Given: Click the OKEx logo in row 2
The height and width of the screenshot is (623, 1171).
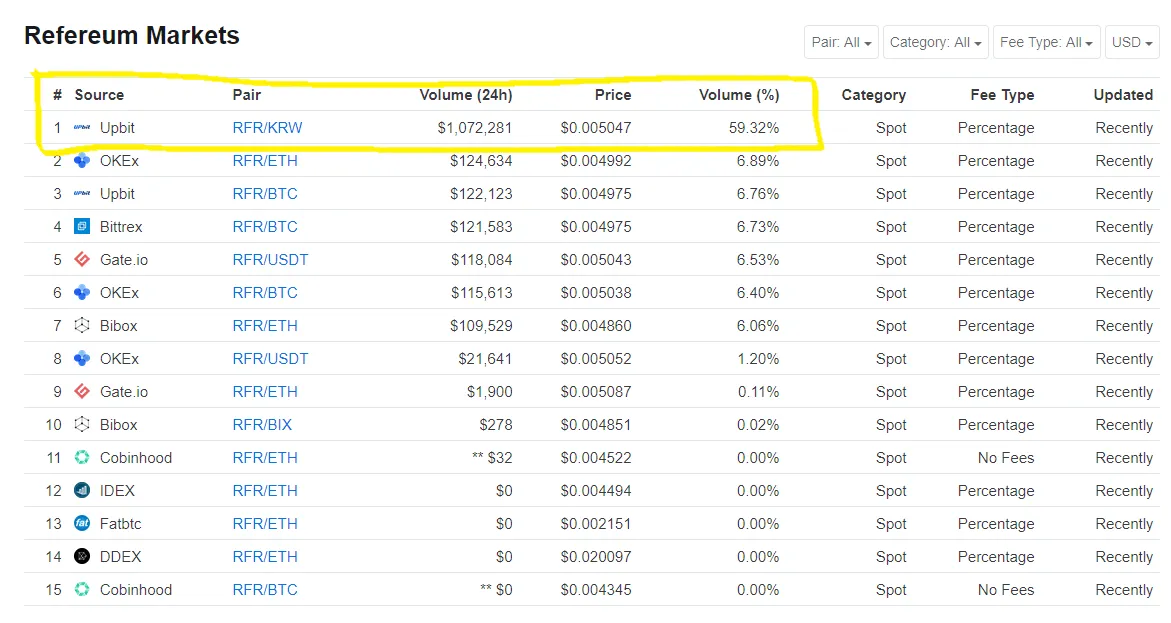Looking at the screenshot, I should pyautogui.click(x=82, y=161).
